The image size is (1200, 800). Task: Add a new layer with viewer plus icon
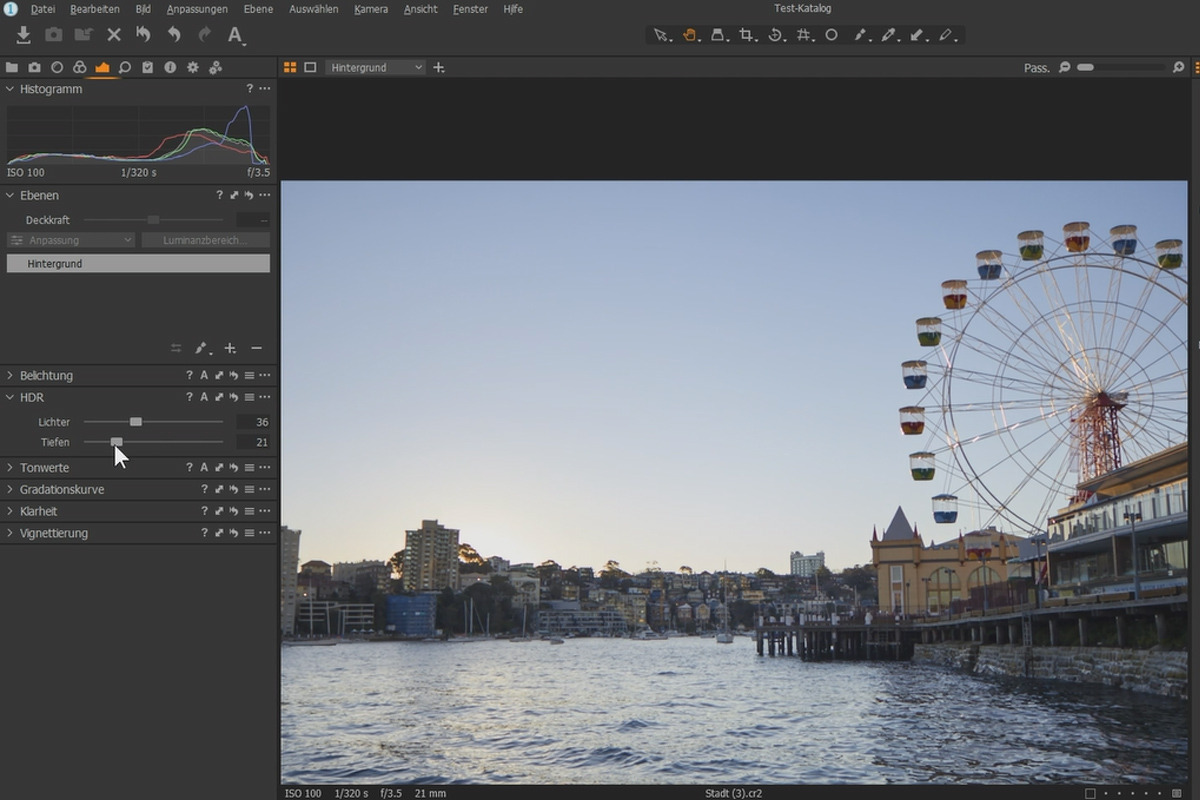tap(439, 67)
